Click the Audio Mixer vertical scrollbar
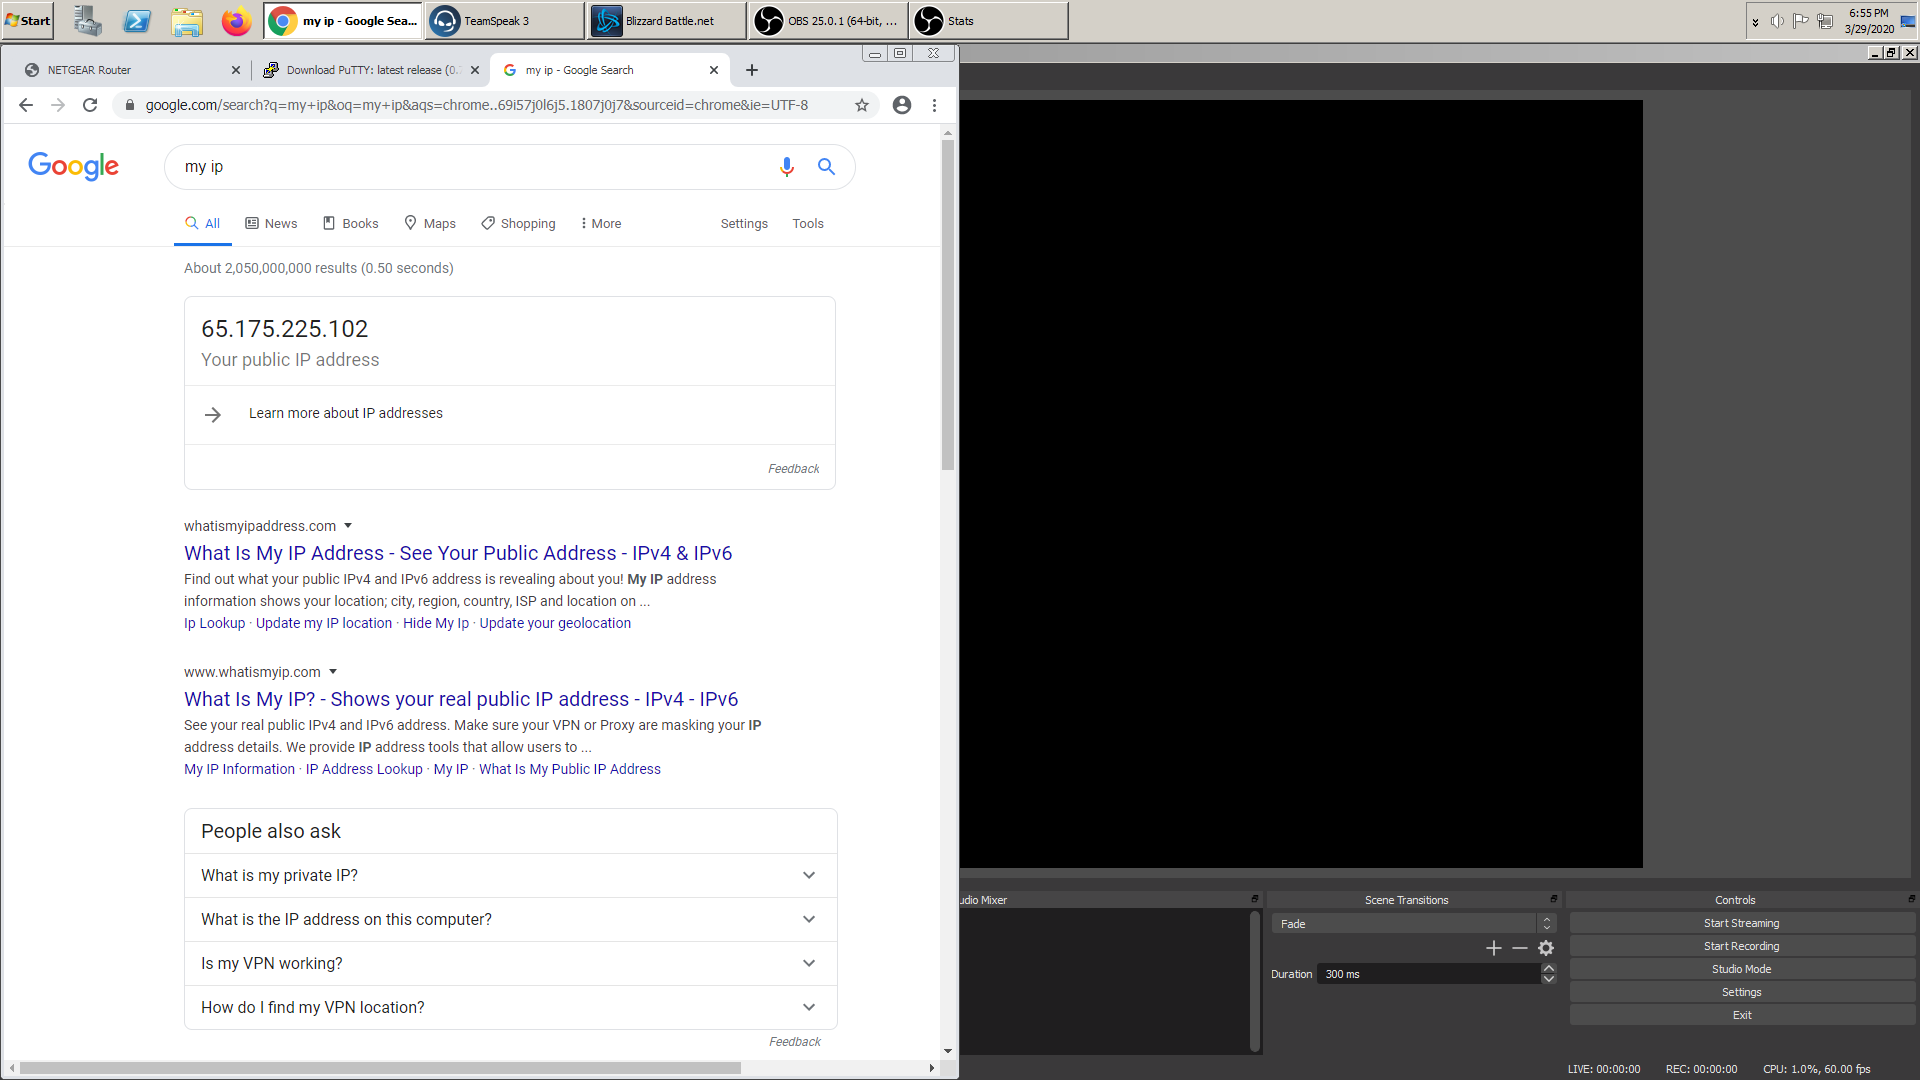Screen dimensions: 1920x1080 pyautogui.click(x=1255, y=981)
